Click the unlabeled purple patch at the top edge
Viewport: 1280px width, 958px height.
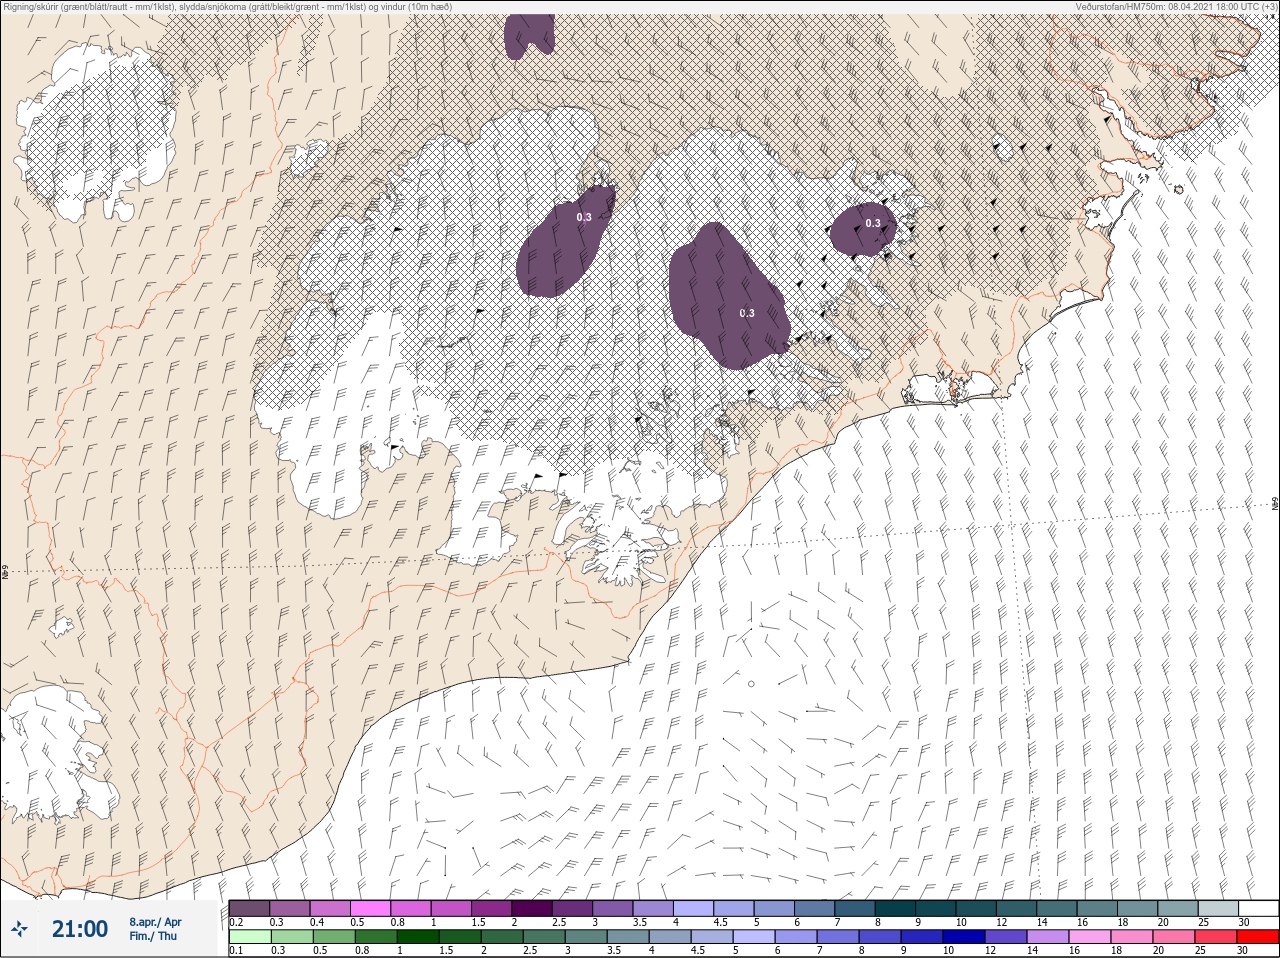point(530,35)
